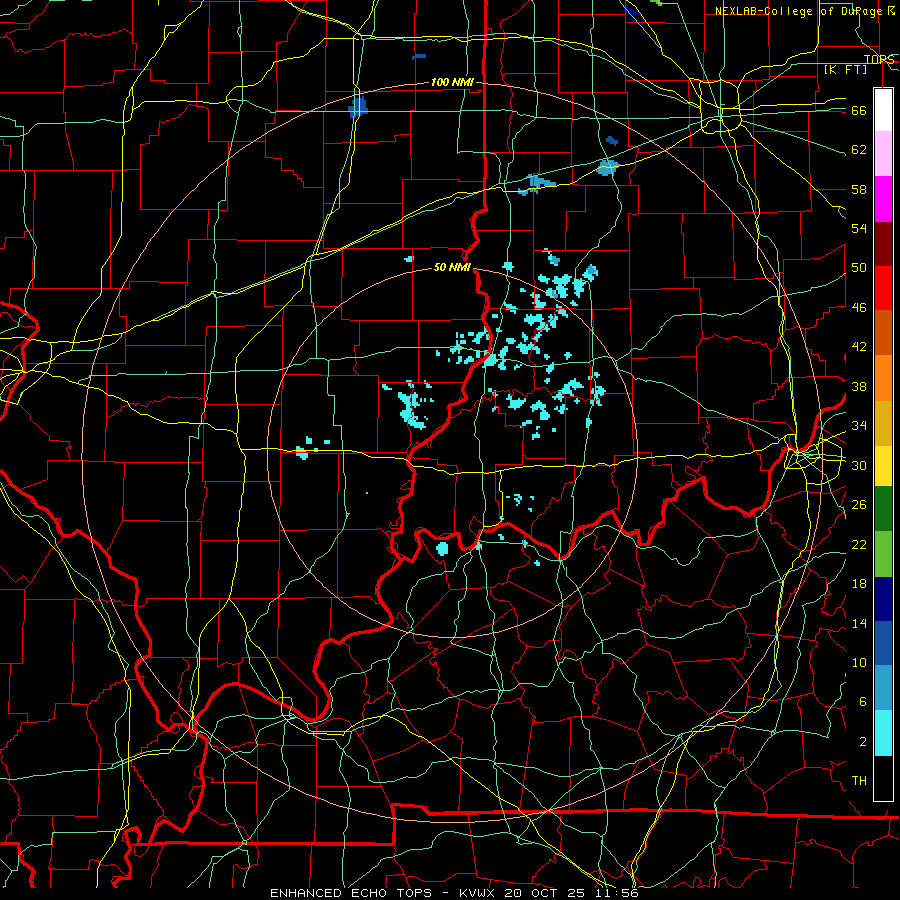
Task: Click the yellow swatch near 30
Action: click(x=883, y=466)
